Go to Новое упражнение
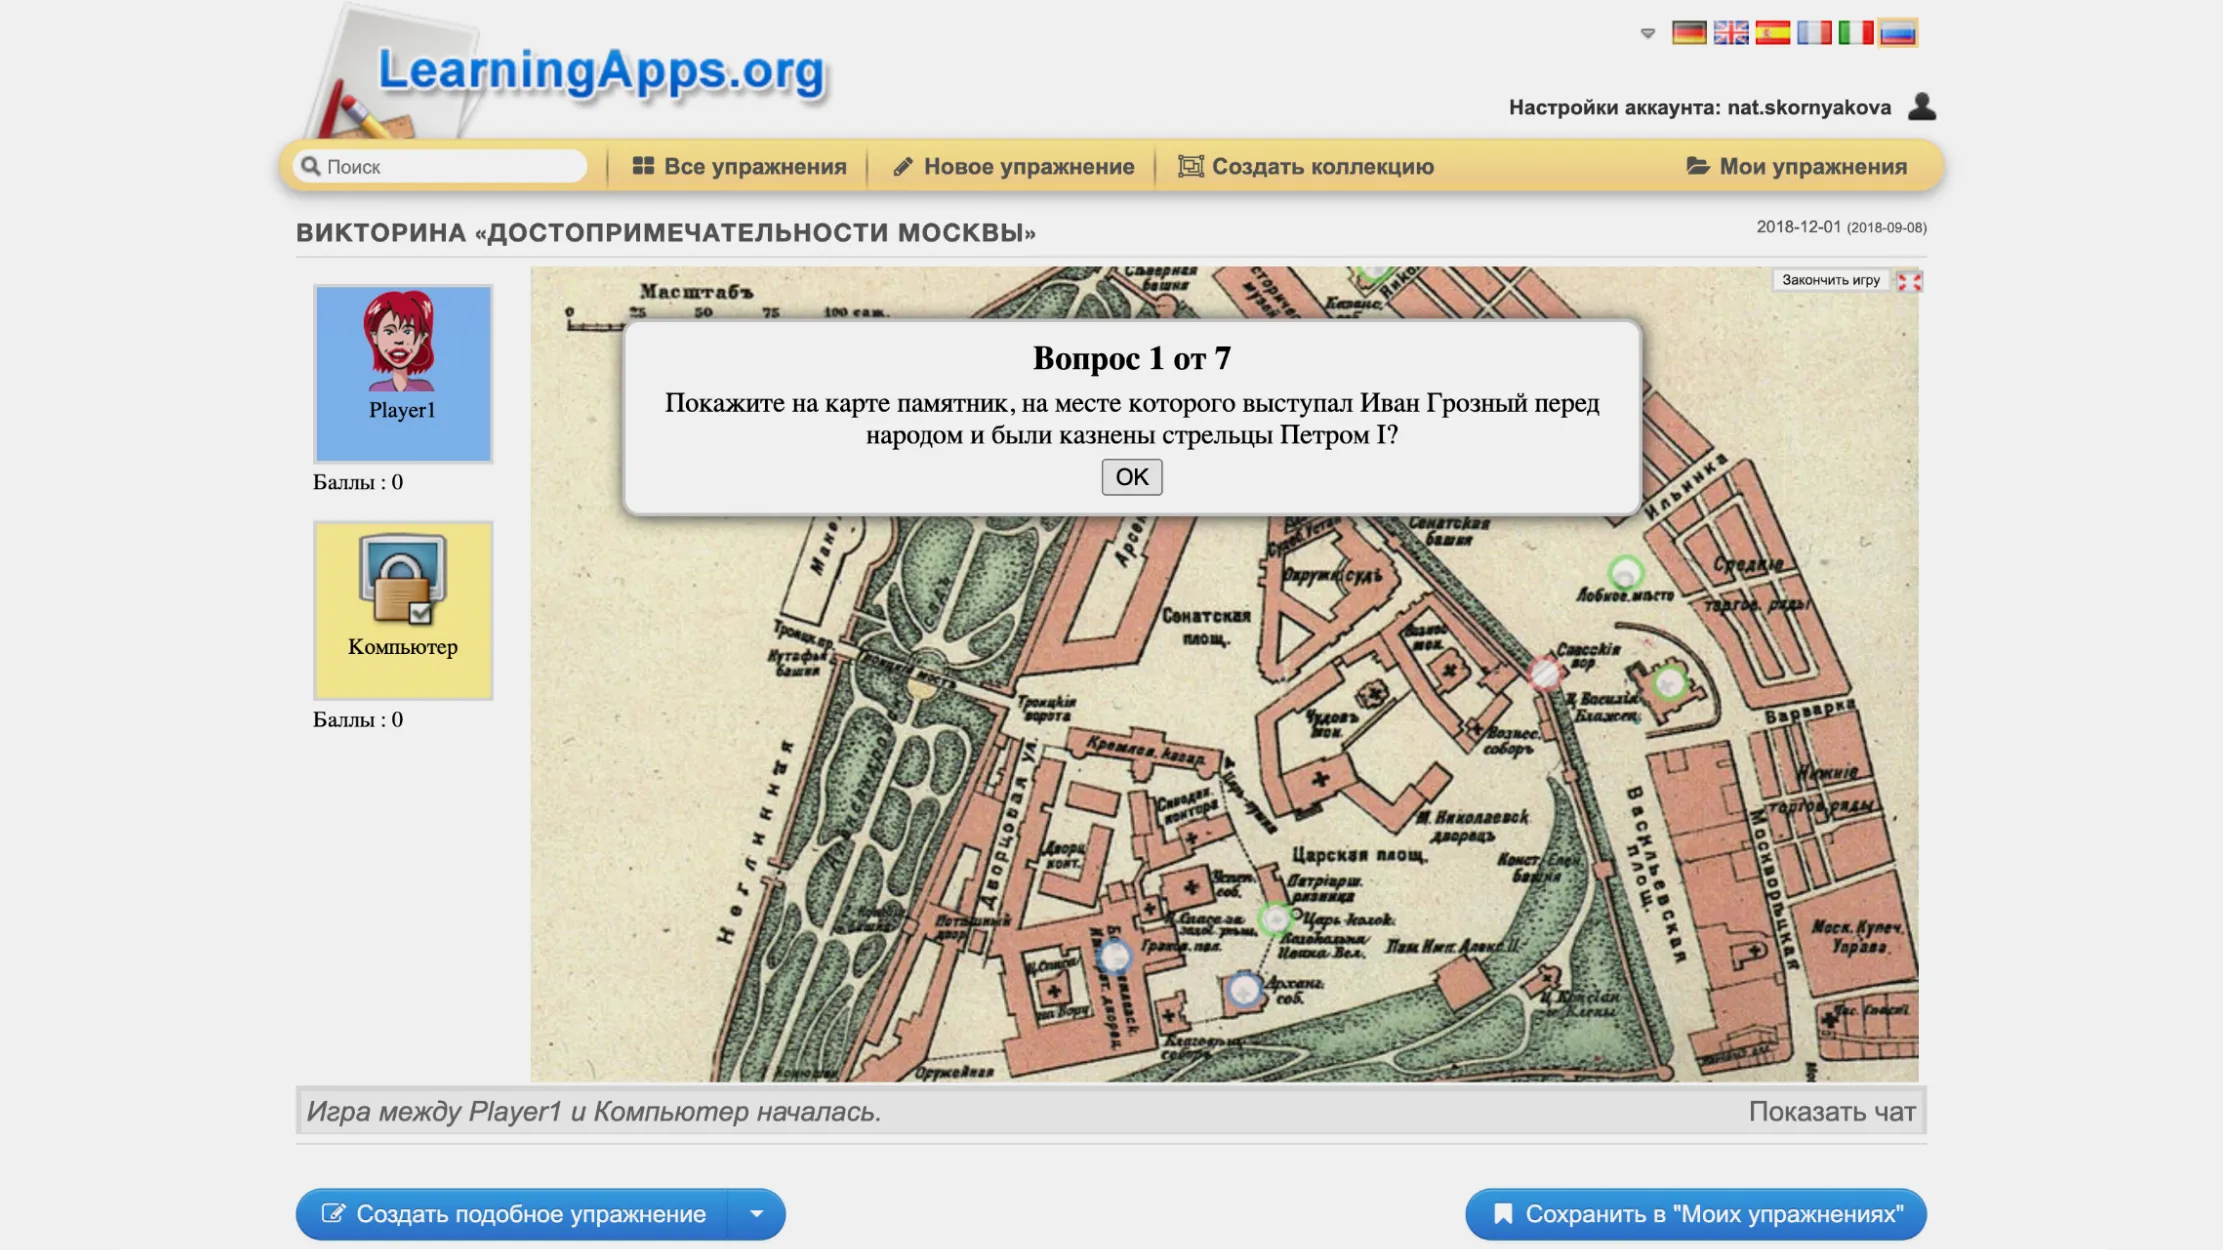Image resolution: width=2223 pixels, height=1250 pixels. coord(1014,167)
